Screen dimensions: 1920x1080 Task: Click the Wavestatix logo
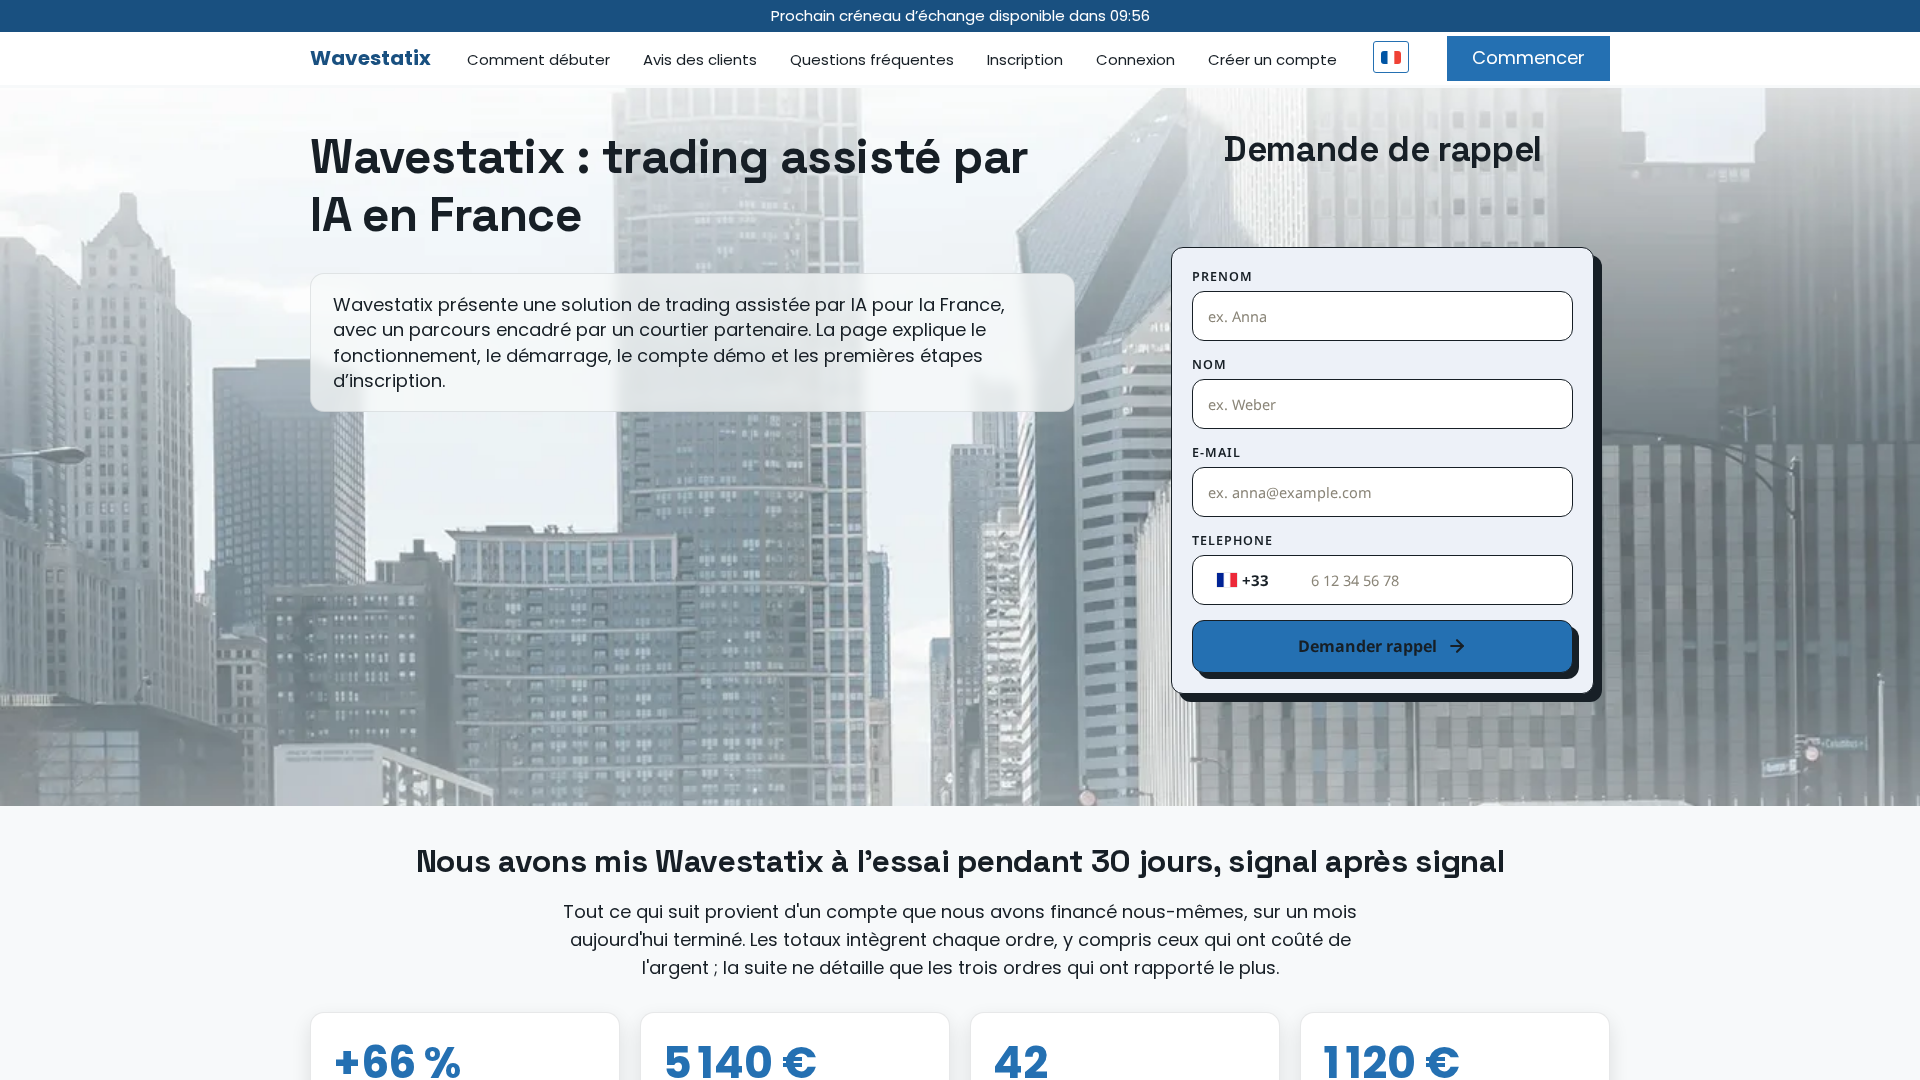(370, 58)
